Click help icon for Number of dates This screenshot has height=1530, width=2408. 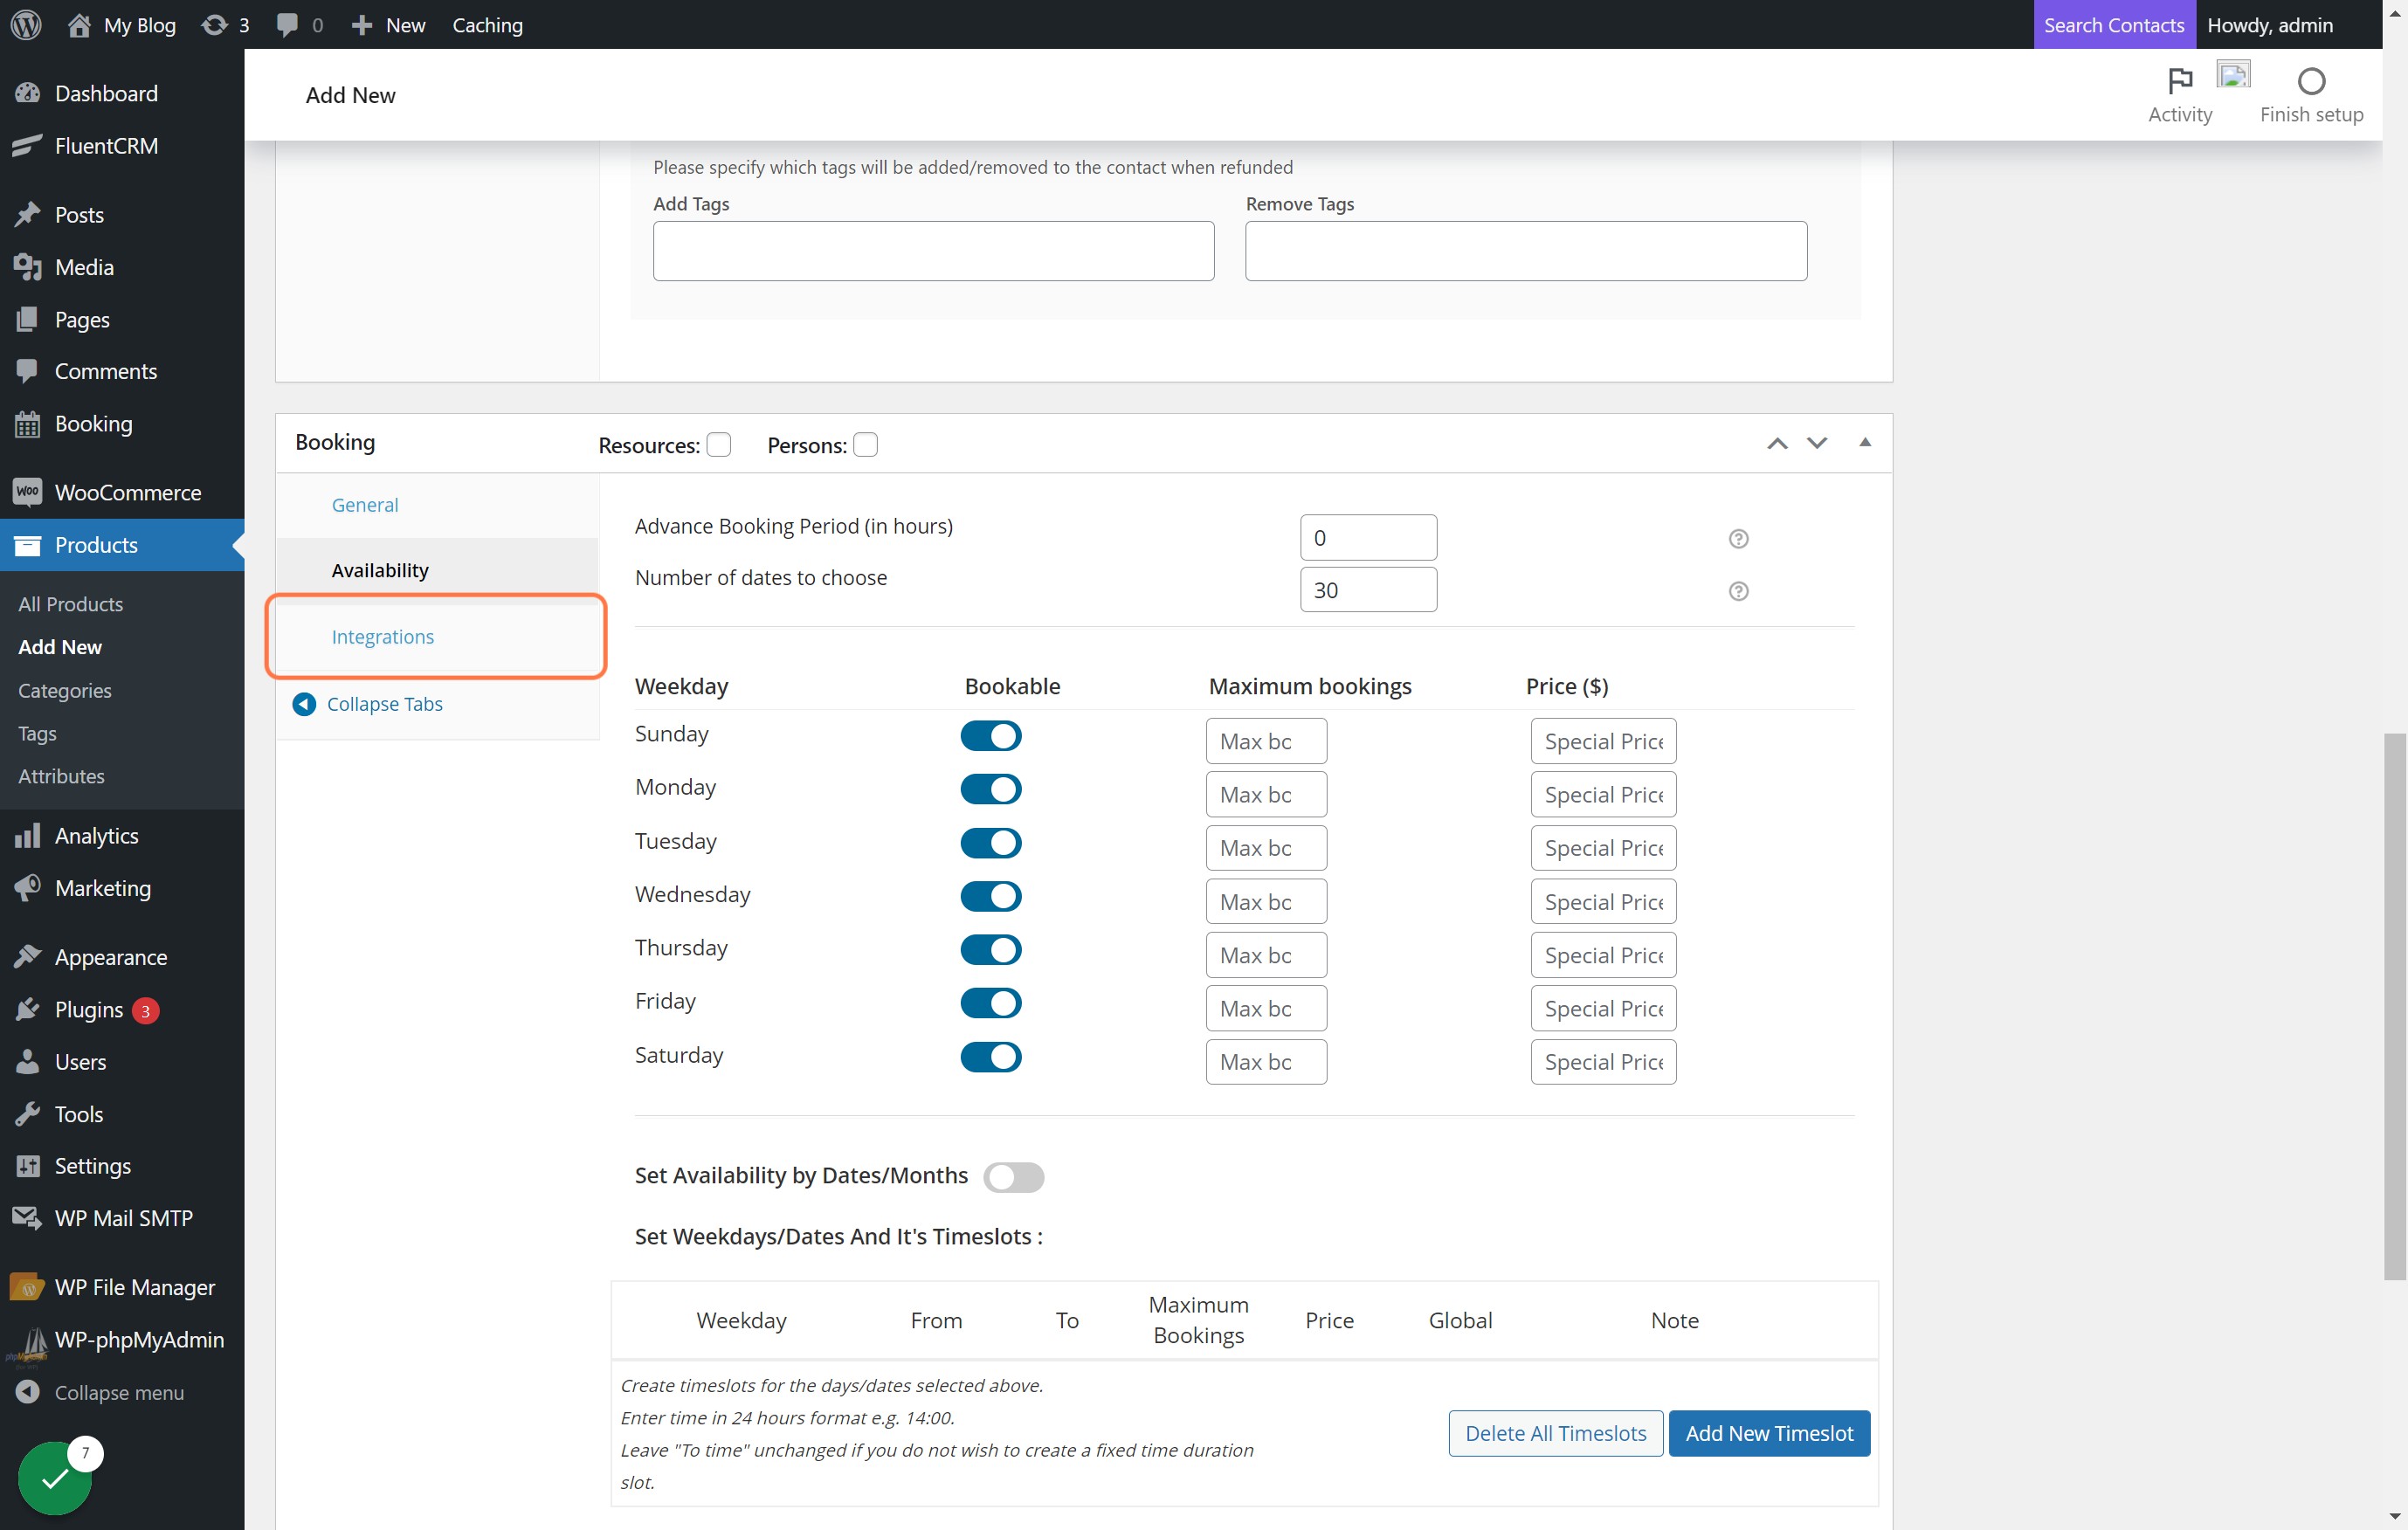click(x=1738, y=590)
